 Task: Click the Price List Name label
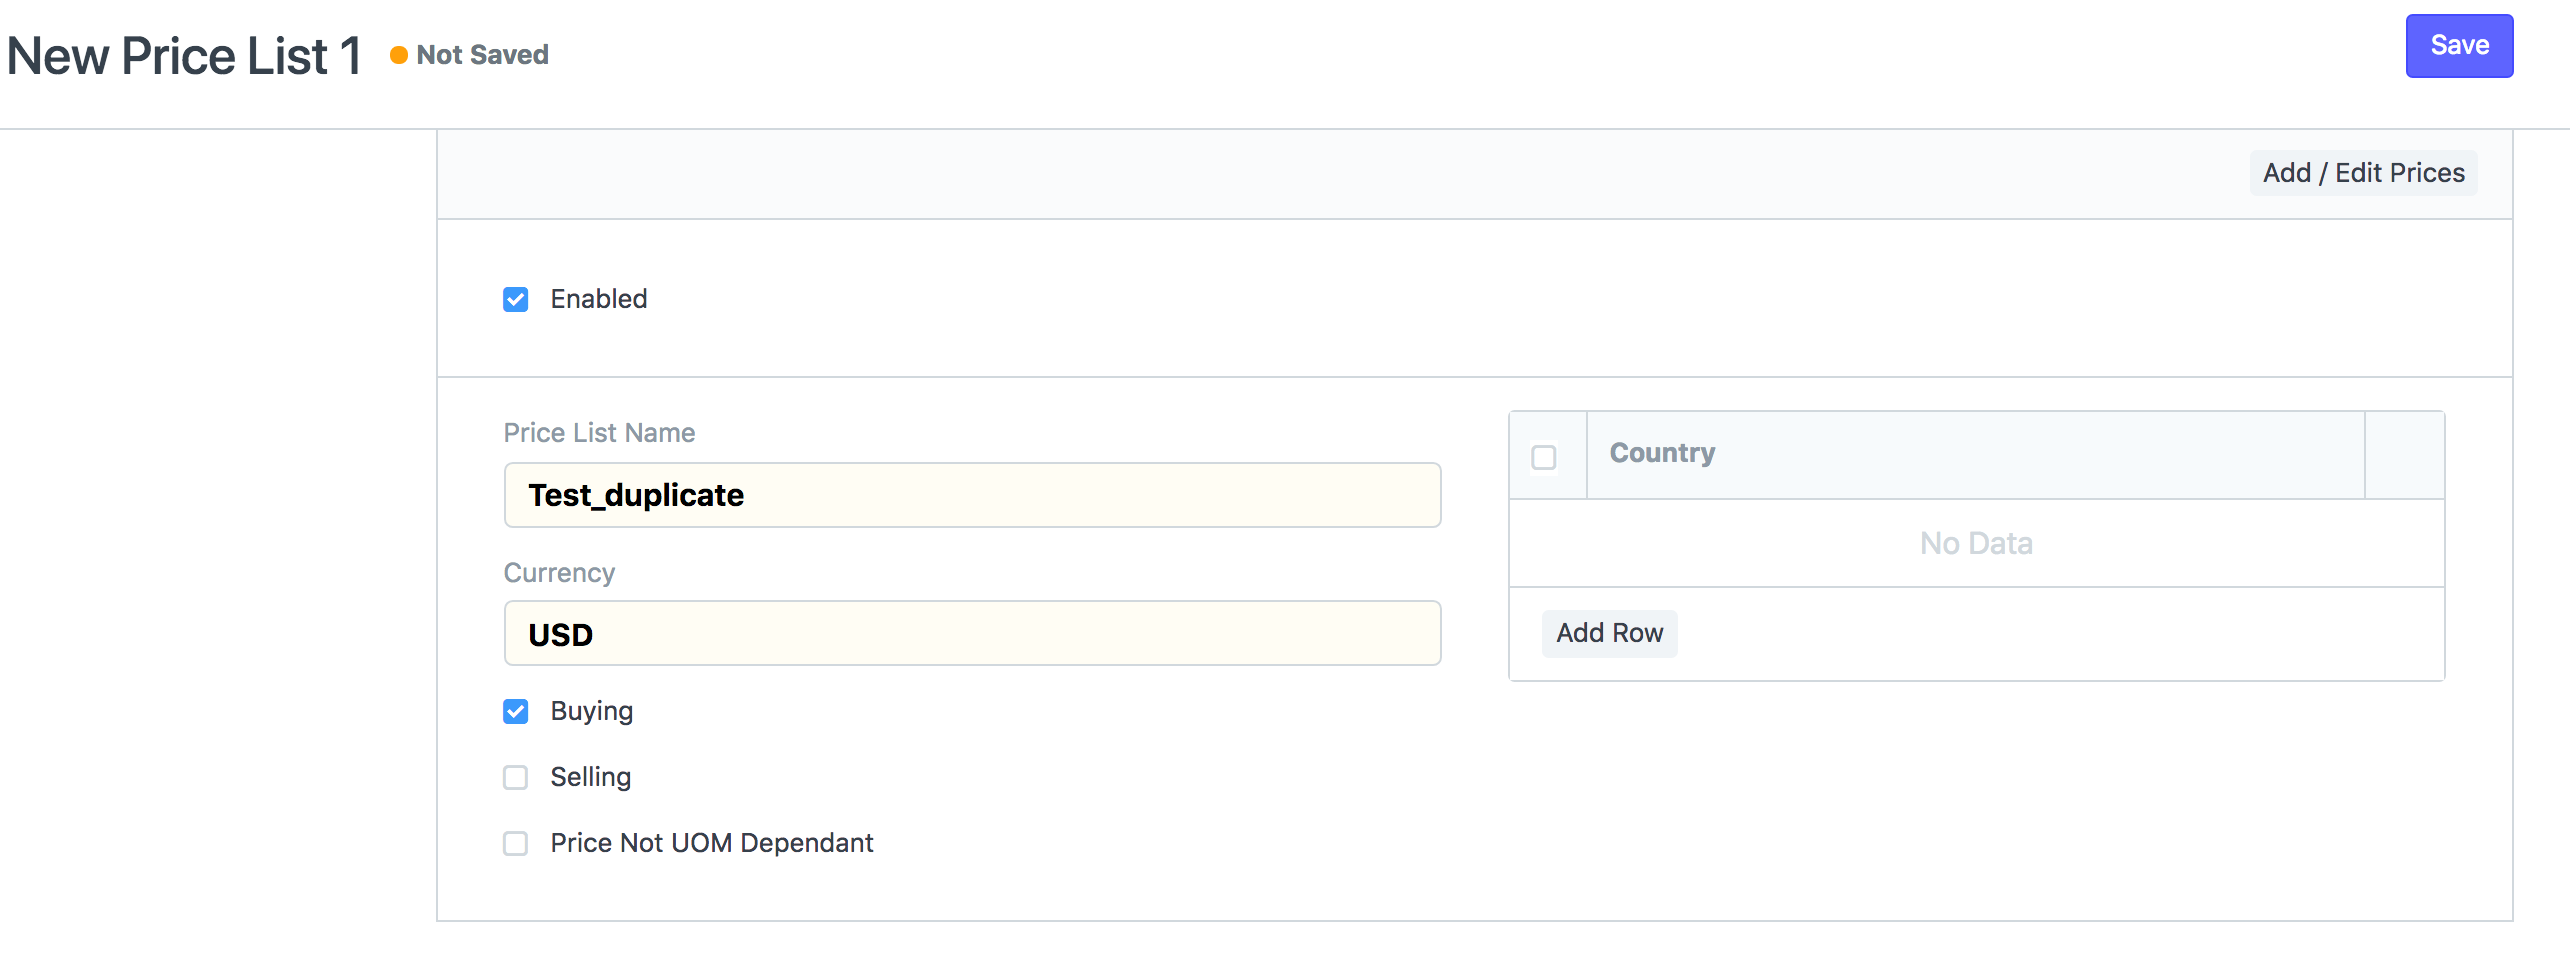[599, 432]
